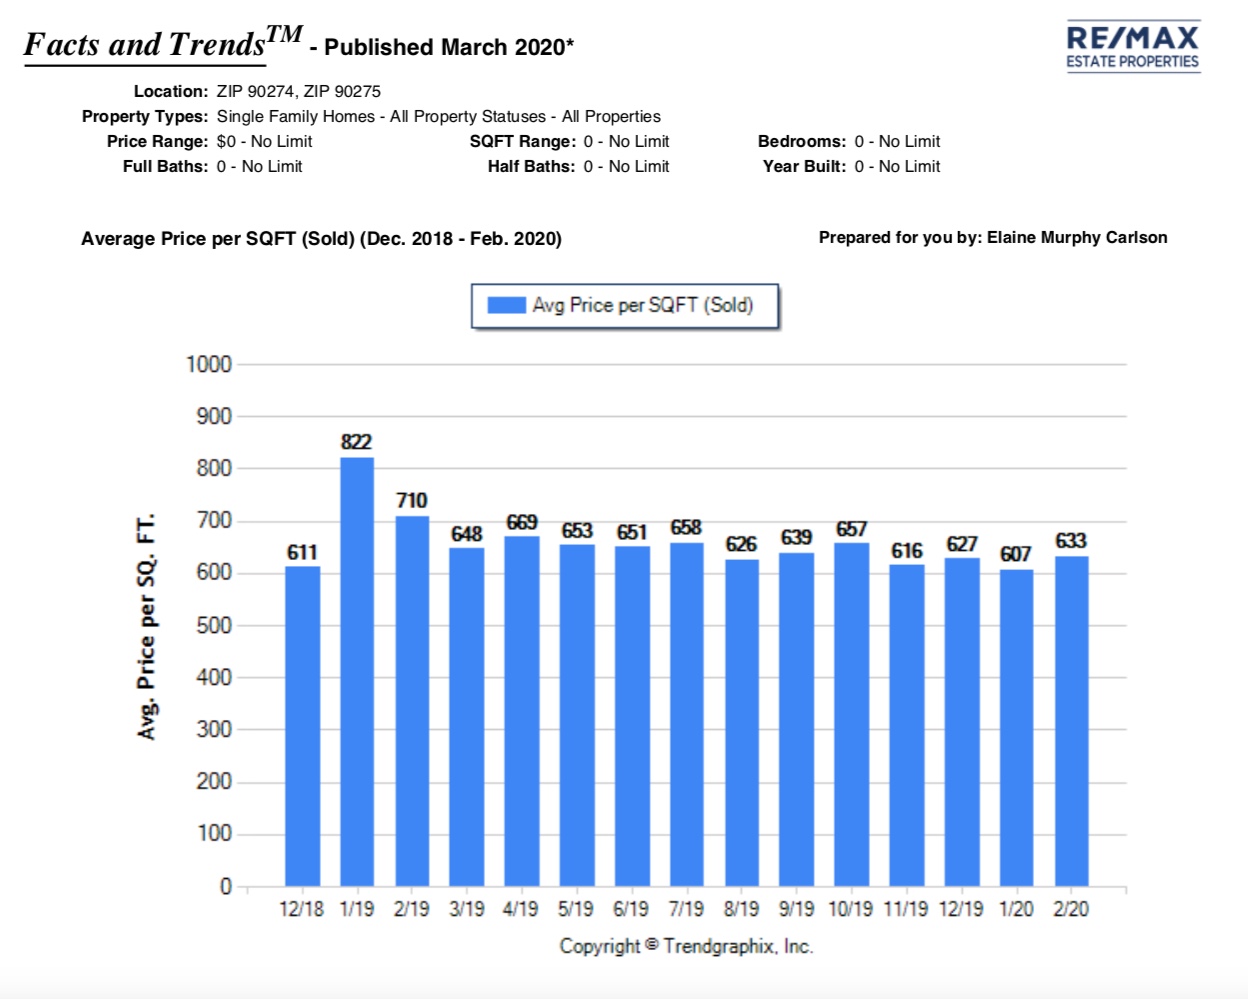Click the 12/19 bar labeled 627

pyautogui.click(x=962, y=722)
